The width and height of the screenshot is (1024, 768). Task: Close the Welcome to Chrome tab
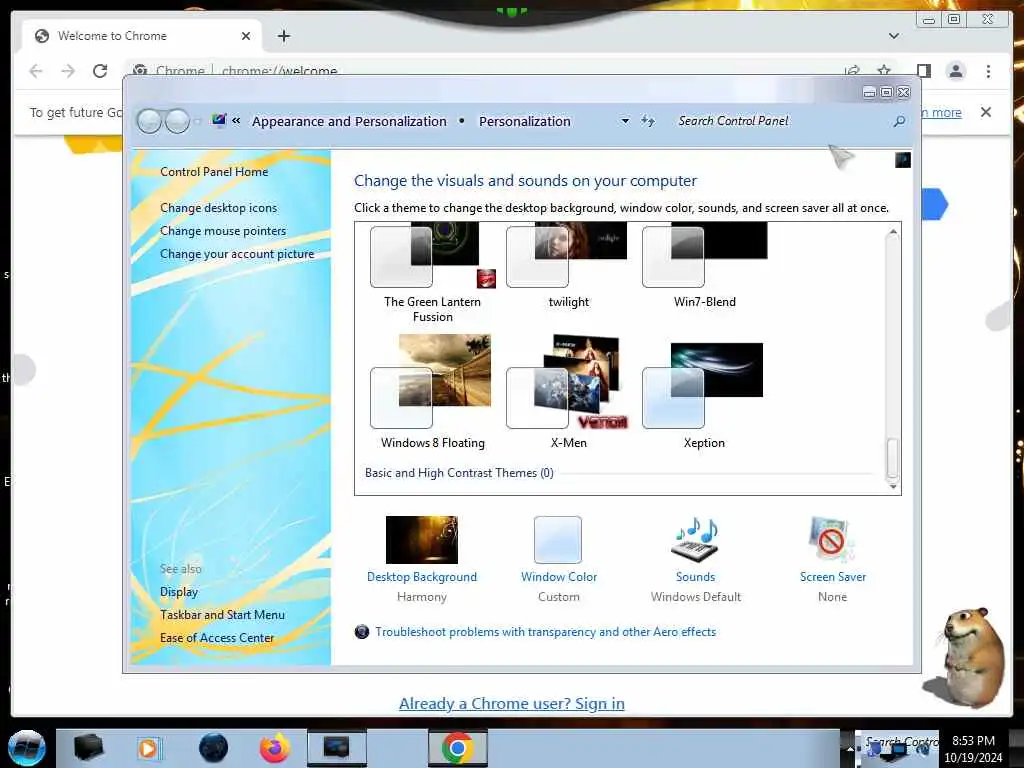[x=246, y=36]
